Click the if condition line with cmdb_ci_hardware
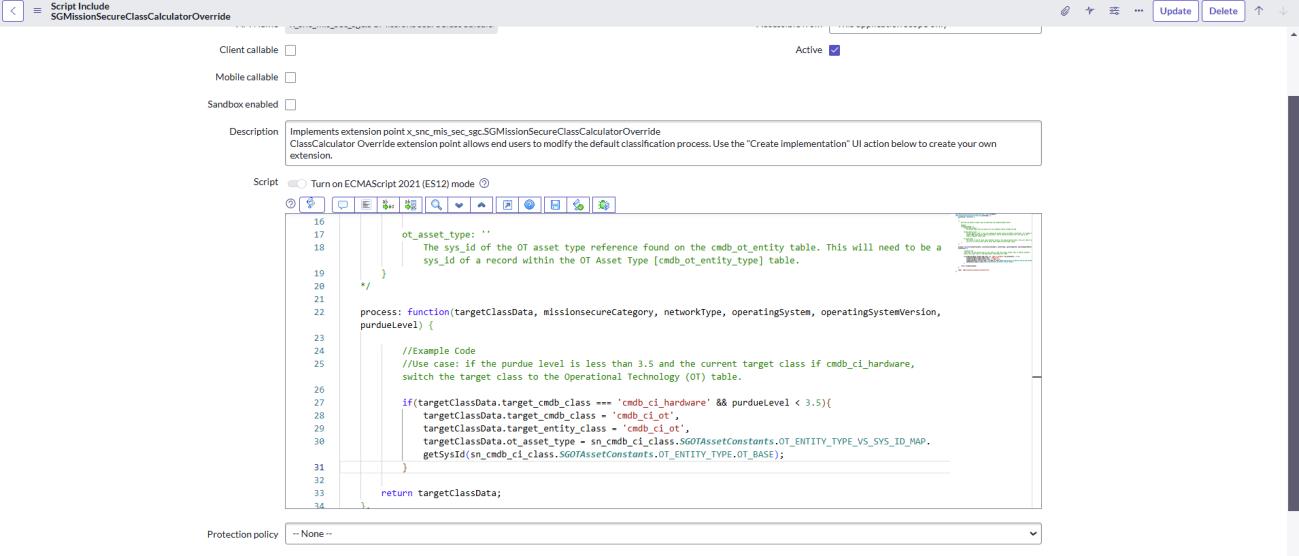1299x556 pixels. click(x=617, y=402)
